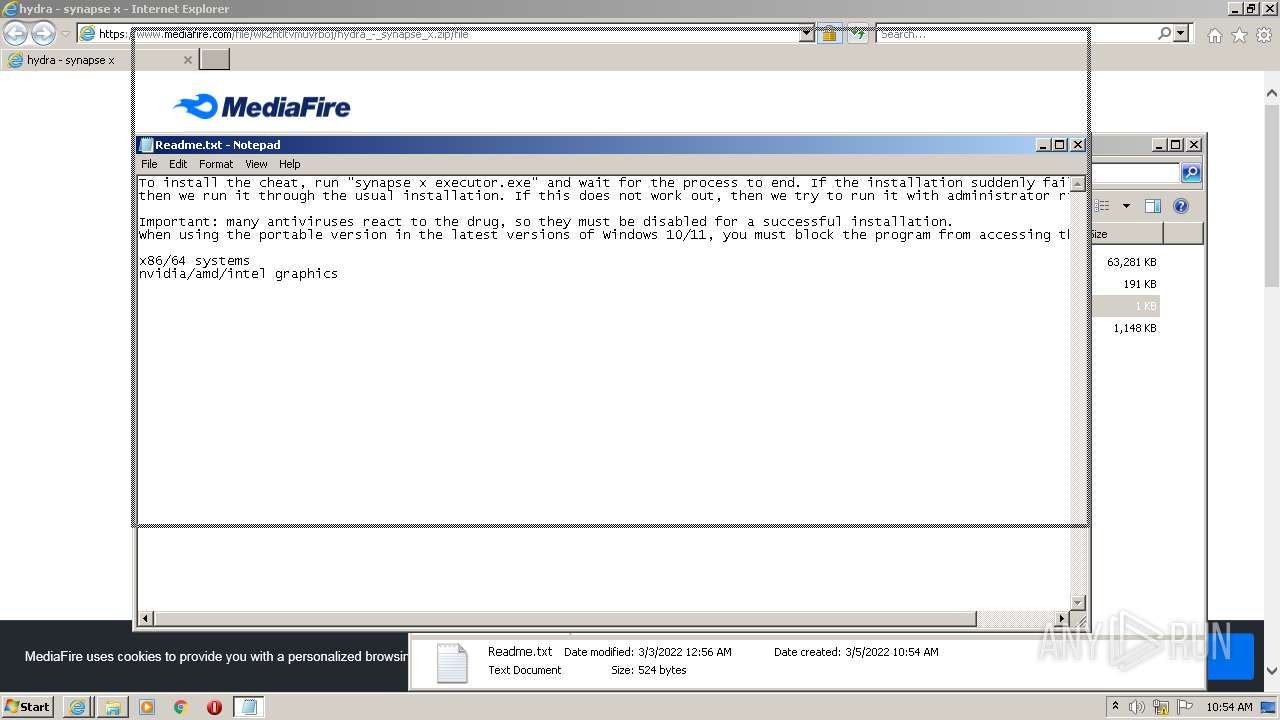Click Readme.txt file icon in details pane
1280x720 pixels.
(x=452, y=662)
